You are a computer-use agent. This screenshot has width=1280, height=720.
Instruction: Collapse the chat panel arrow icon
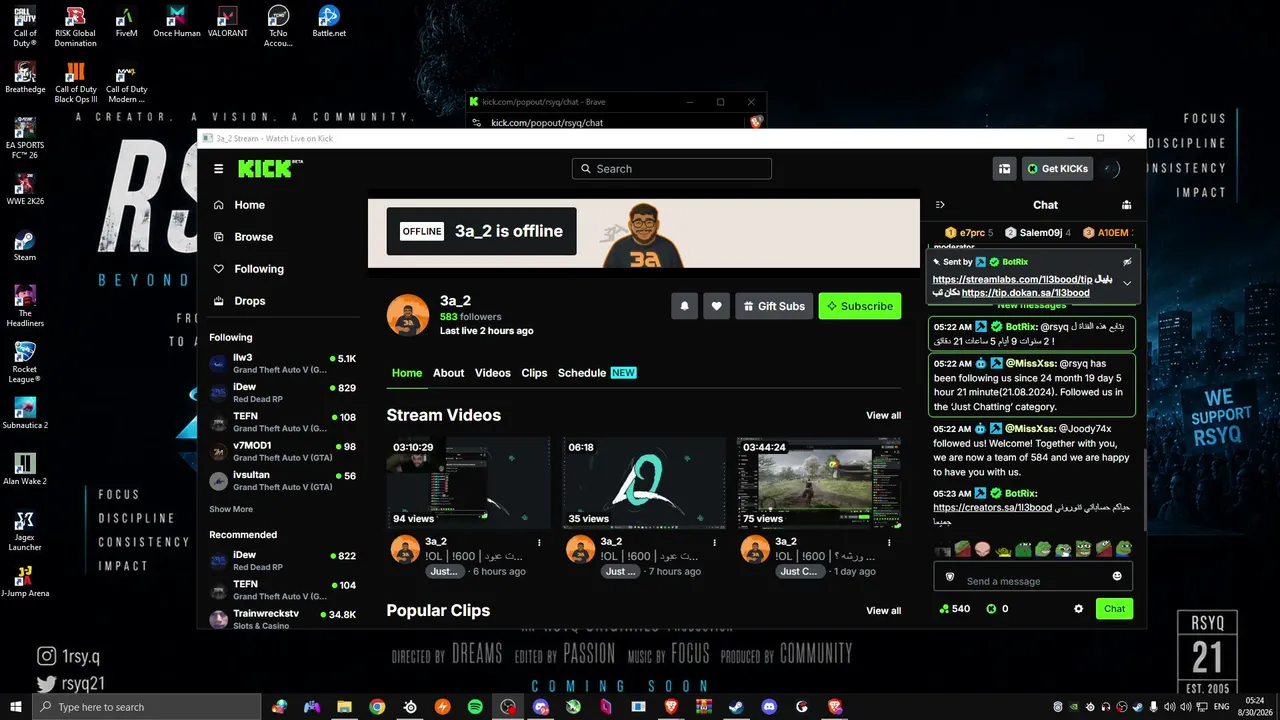coord(940,205)
